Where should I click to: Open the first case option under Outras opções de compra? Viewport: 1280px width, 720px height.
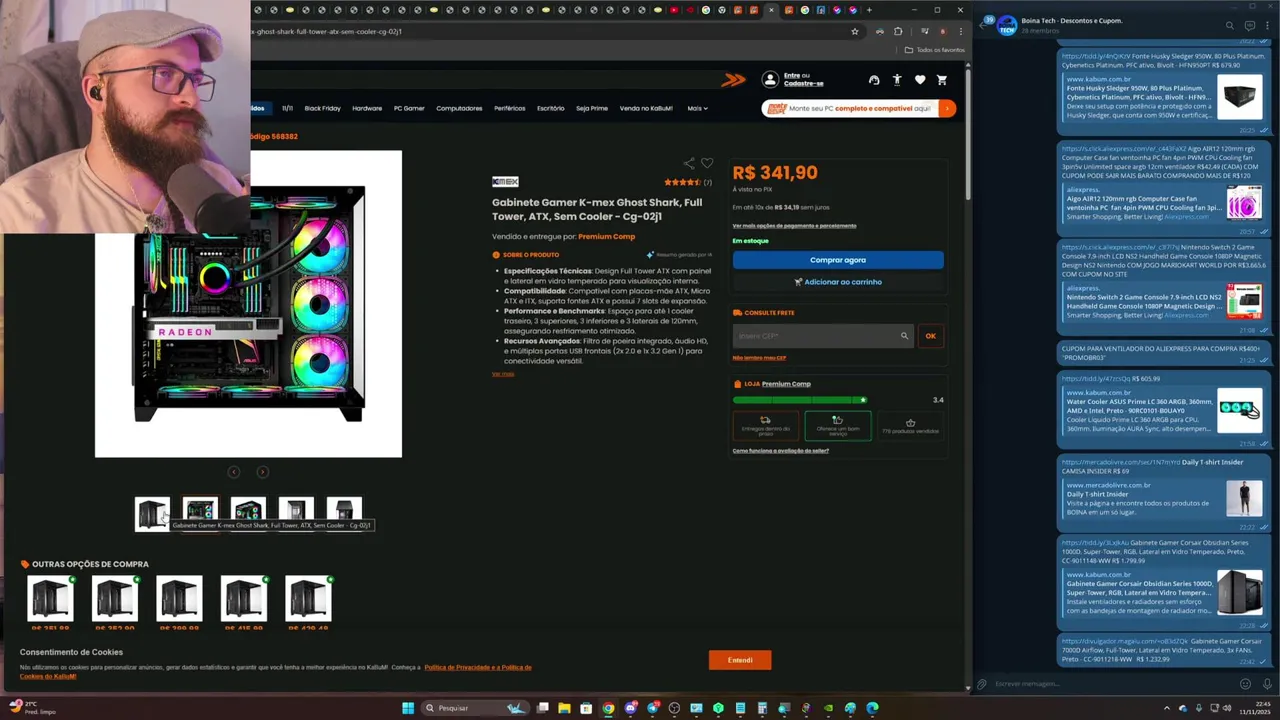click(50, 599)
